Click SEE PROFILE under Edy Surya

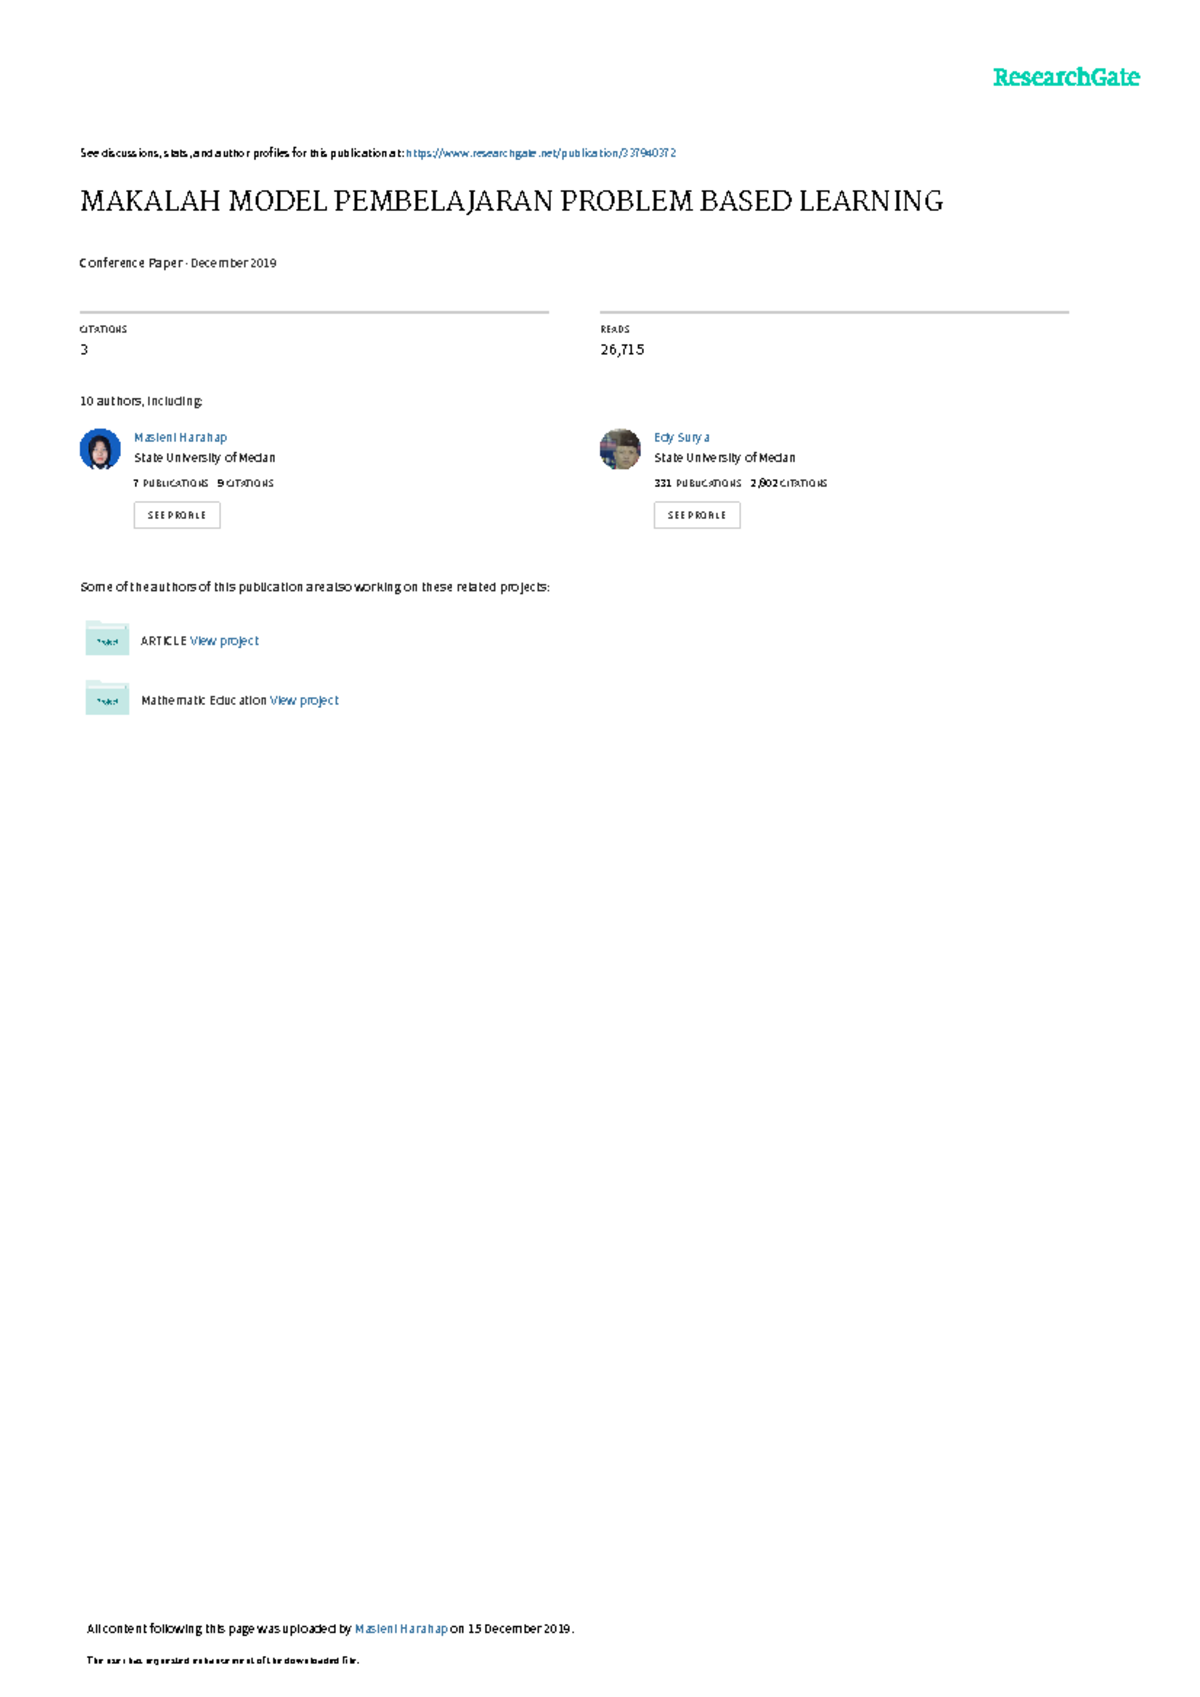(697, 515)
